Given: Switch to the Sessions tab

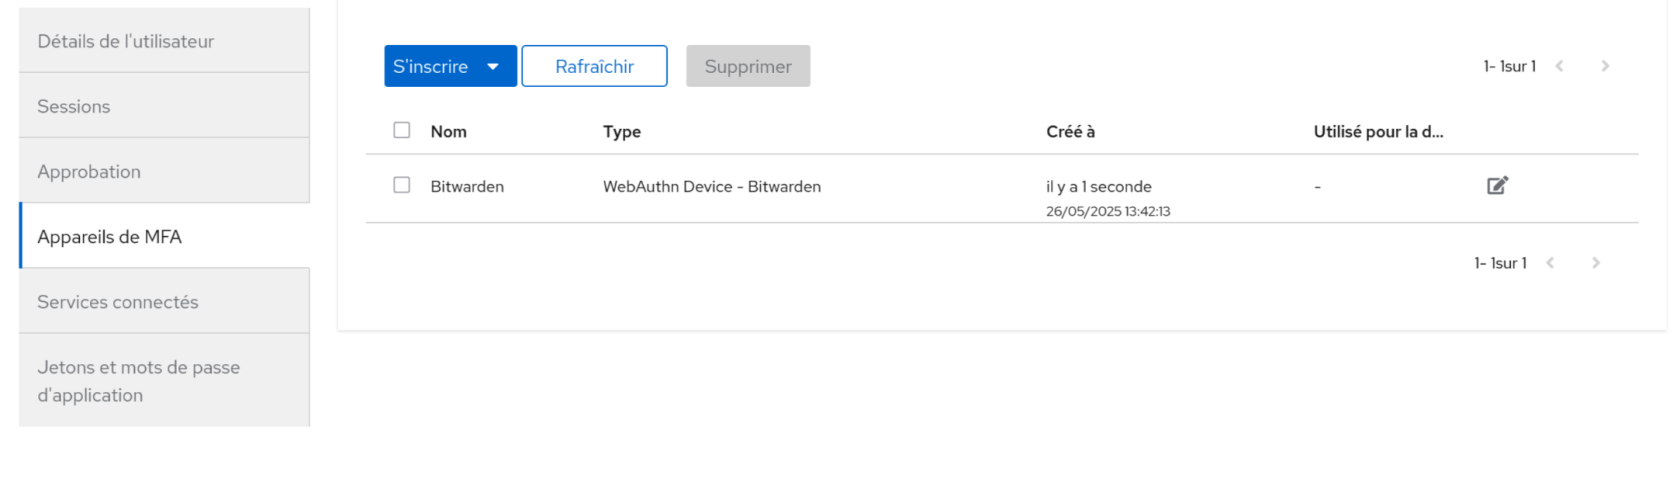Looking at the screenshot, I should pyautogui.click(x=164, y=106).
